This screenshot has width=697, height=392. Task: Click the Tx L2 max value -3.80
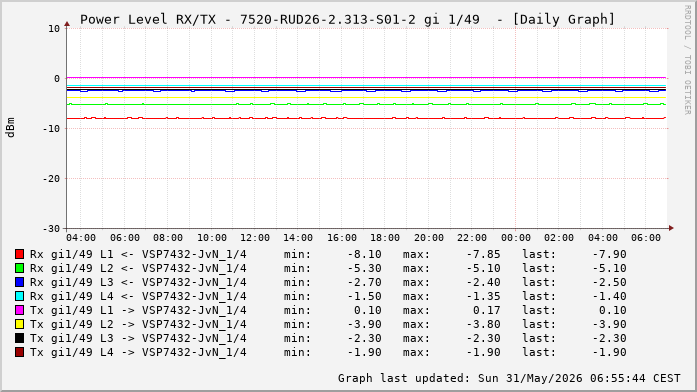484,324
